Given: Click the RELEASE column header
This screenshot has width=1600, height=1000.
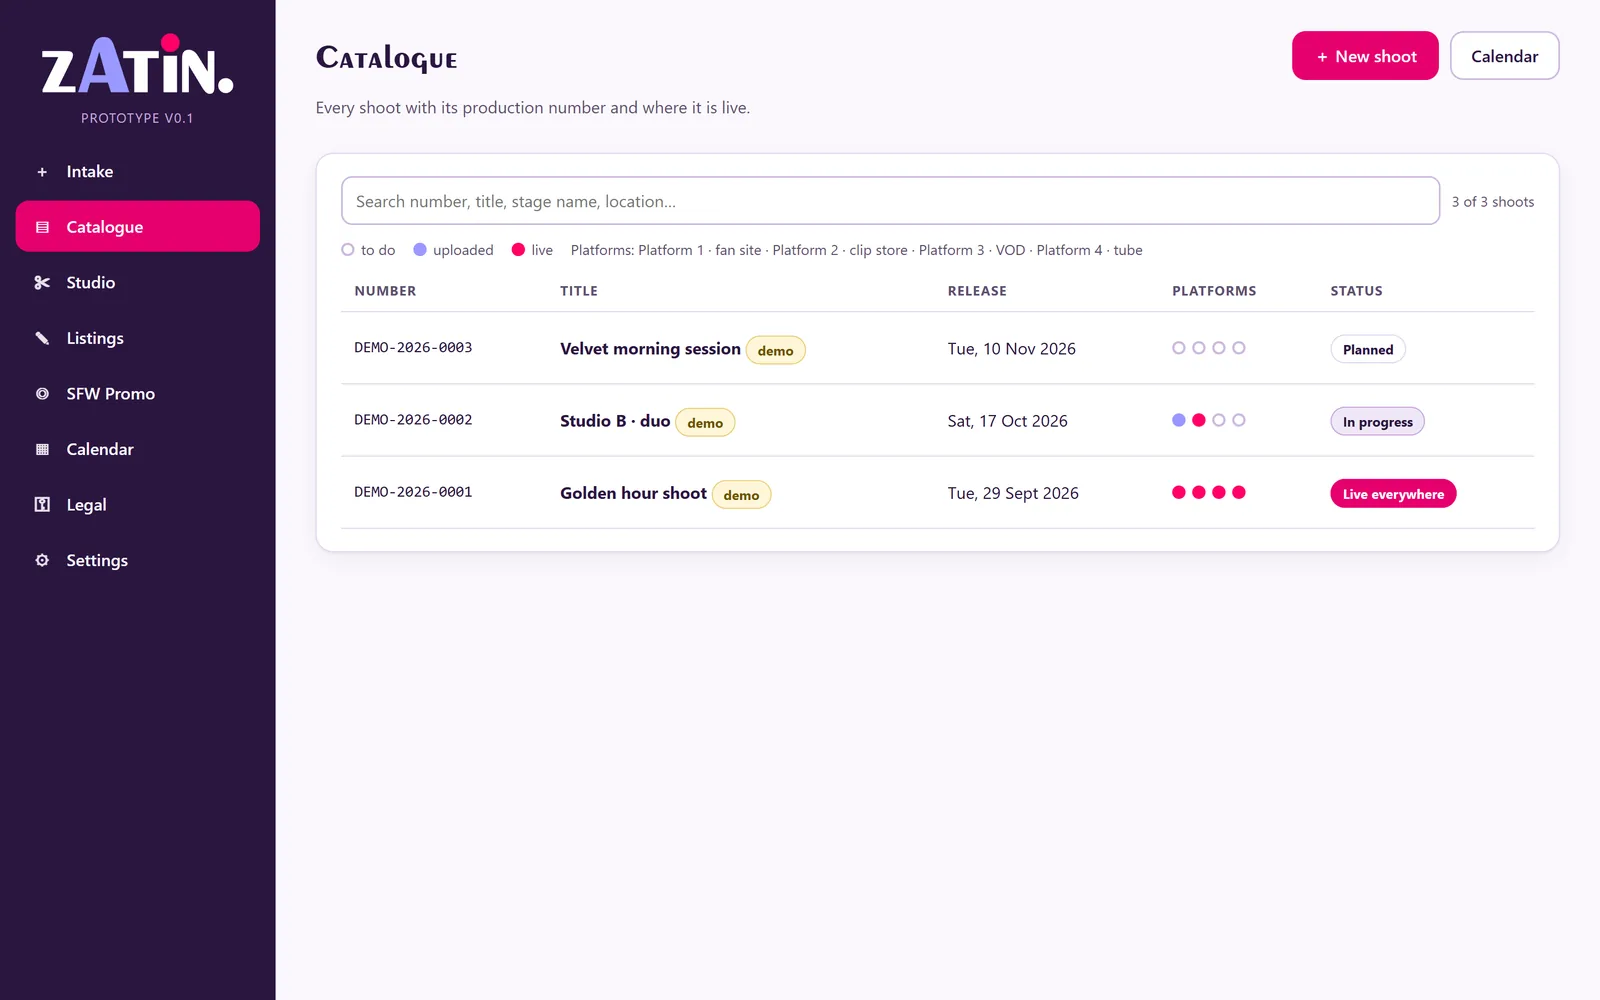Looking at the screenshot, I should click(977, 291).
